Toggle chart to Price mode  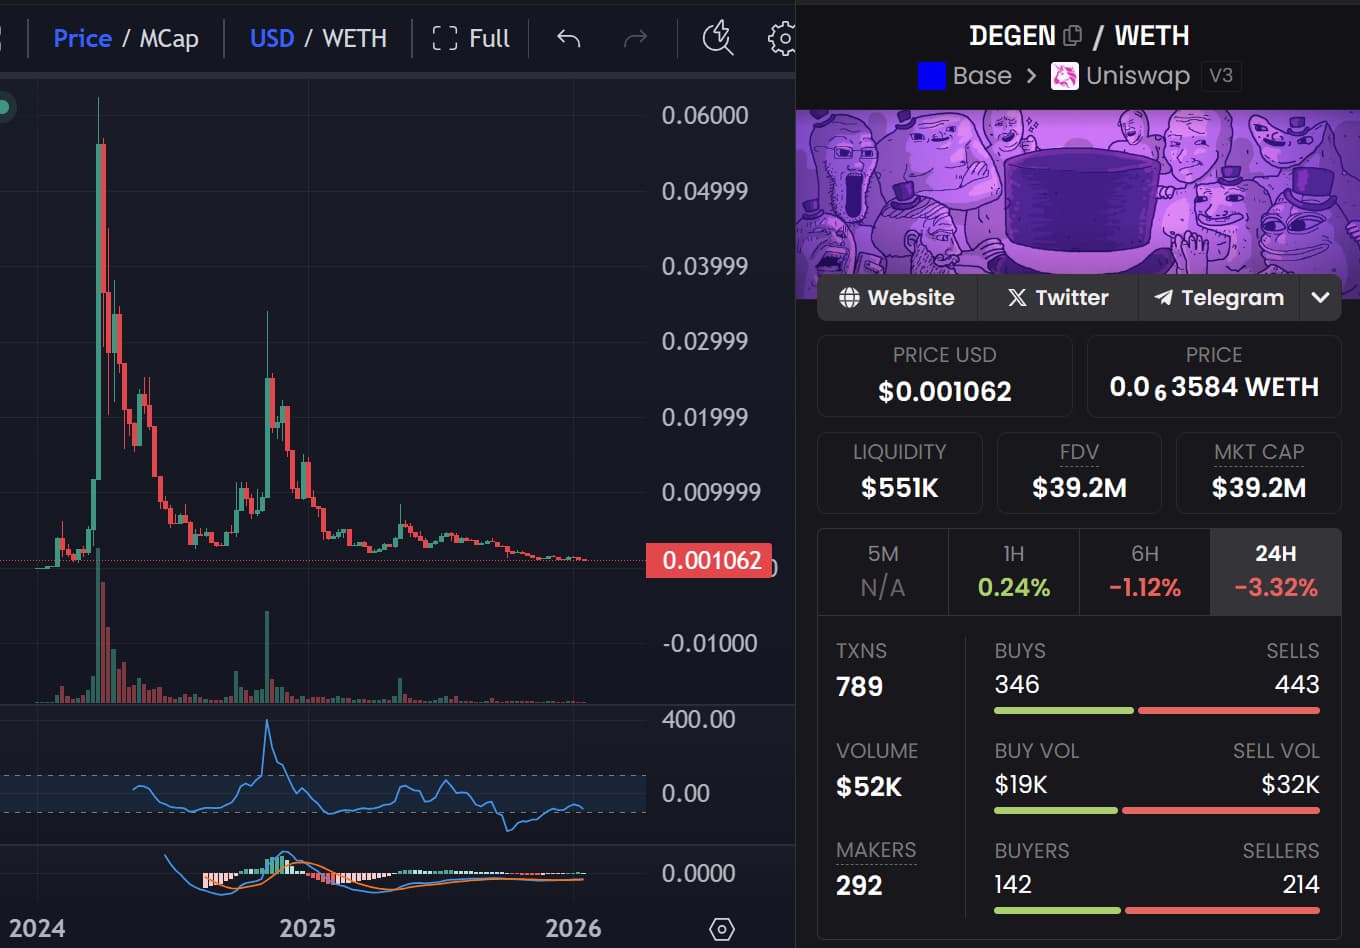[82, 39]
